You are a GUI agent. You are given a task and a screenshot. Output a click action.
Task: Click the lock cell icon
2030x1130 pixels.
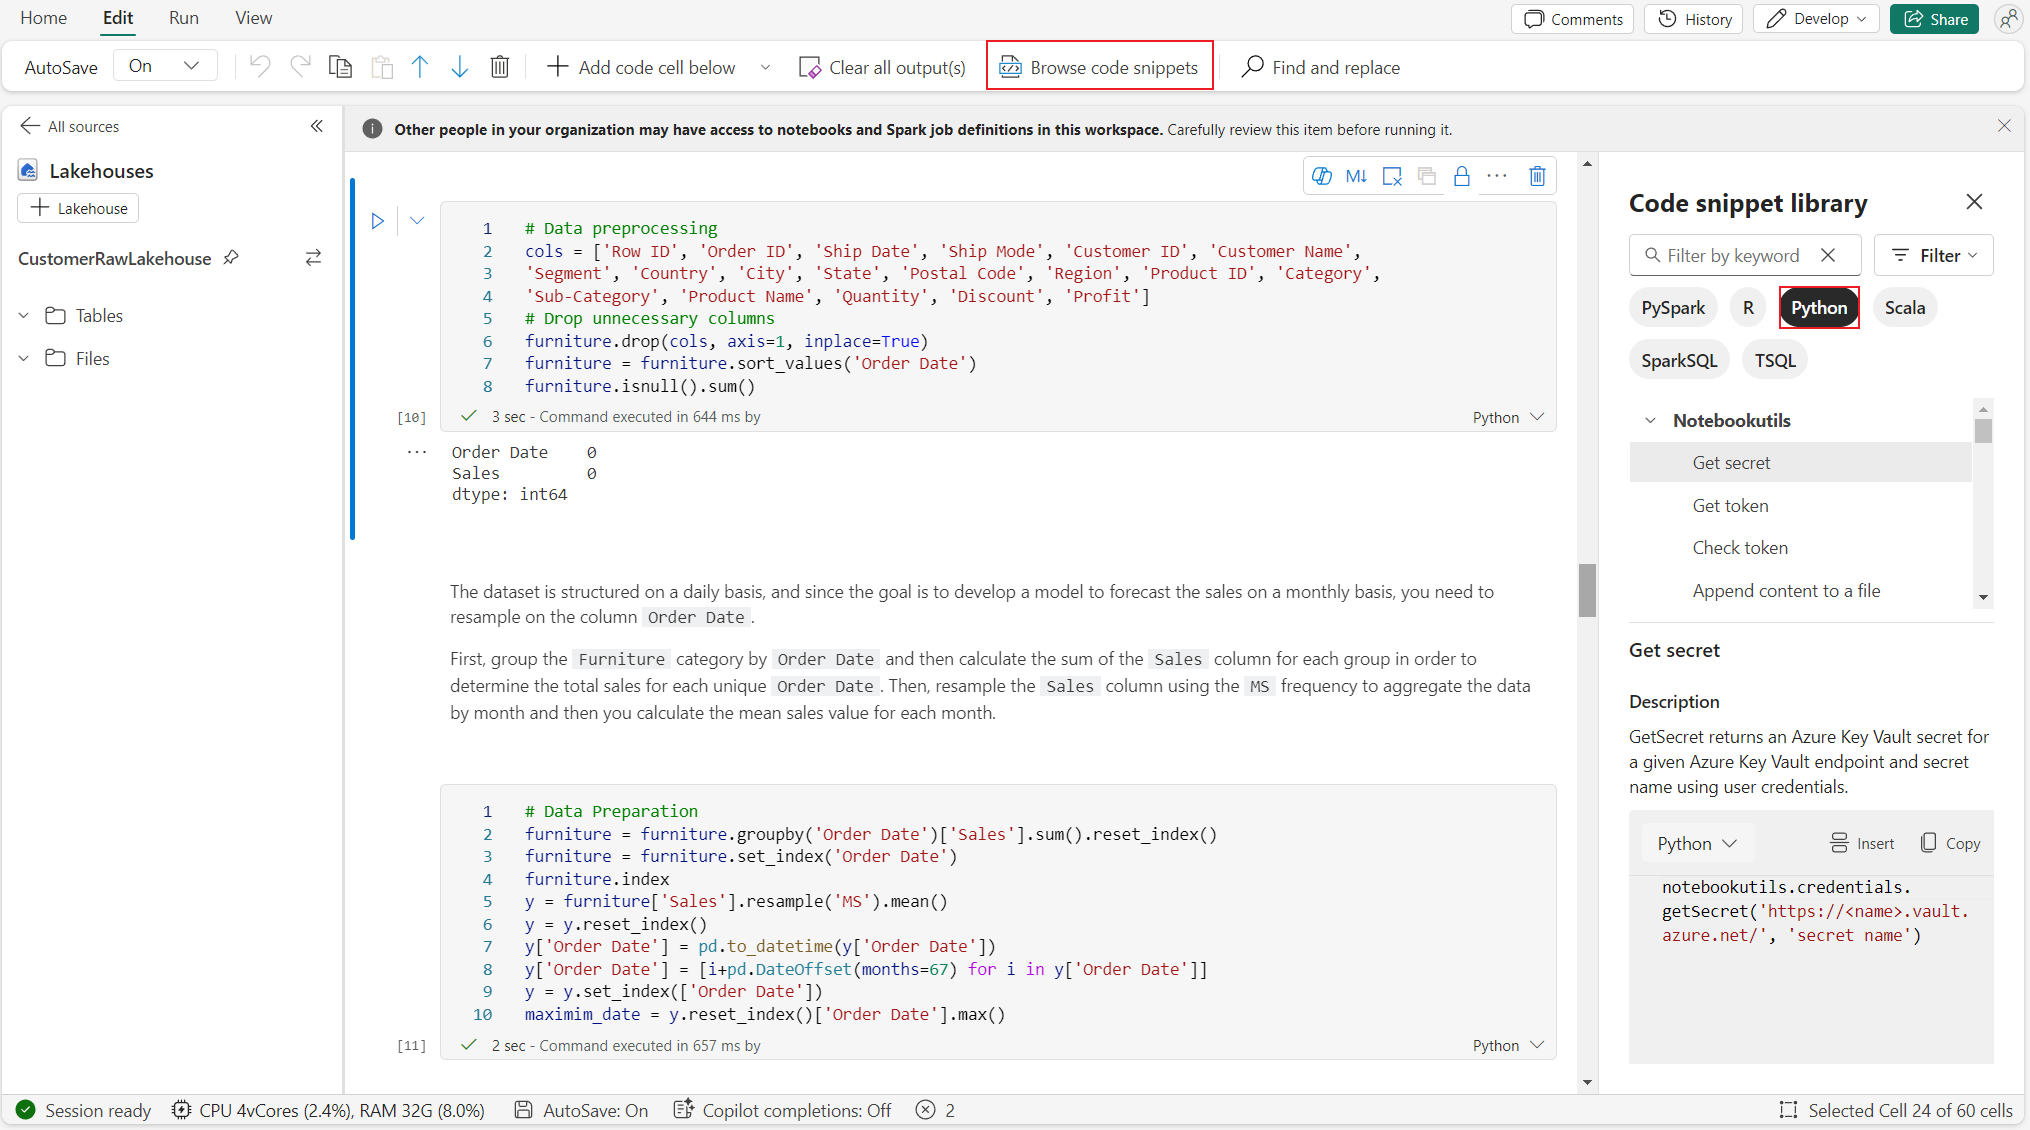click(x=1461, y=177)
